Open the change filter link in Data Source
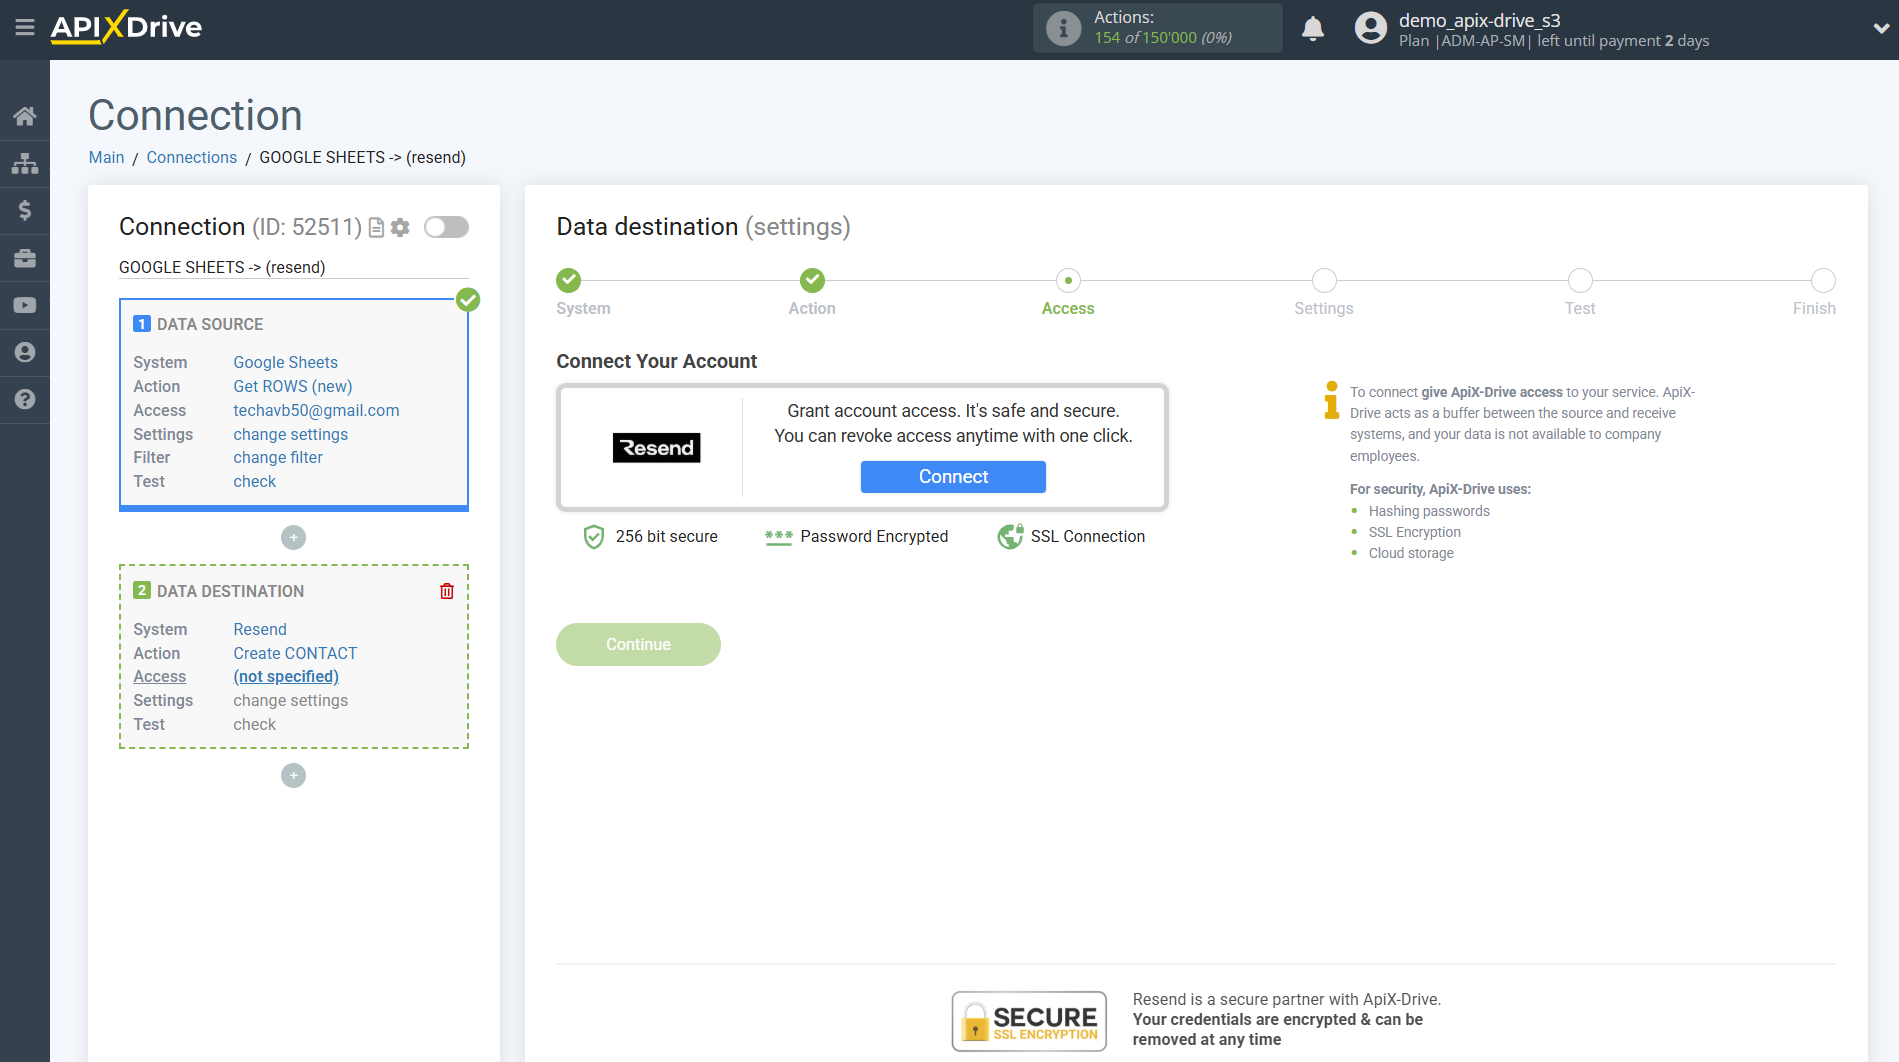Screen dimensions: 1899x1062 [277, 457]
